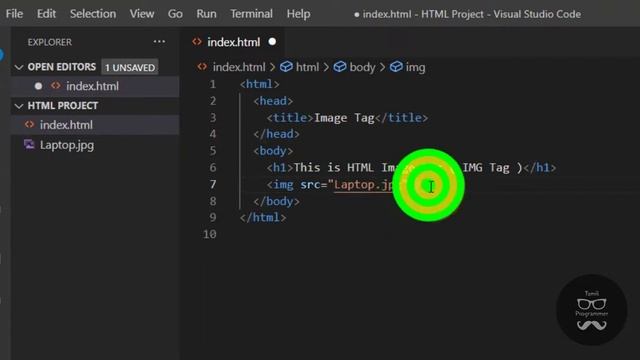The image size is (640, 360).
Task: Click the img breadcrumb element
Action: pyautogui.click(x=415, y=67)
